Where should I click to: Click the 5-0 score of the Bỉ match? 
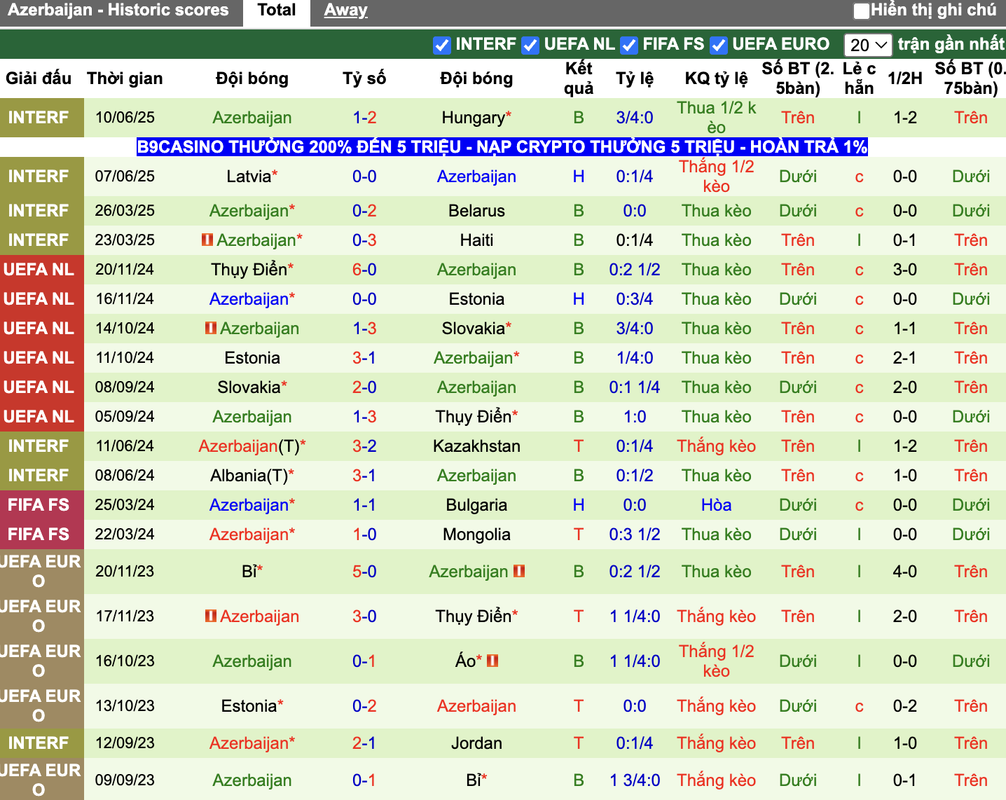[364, 571]
